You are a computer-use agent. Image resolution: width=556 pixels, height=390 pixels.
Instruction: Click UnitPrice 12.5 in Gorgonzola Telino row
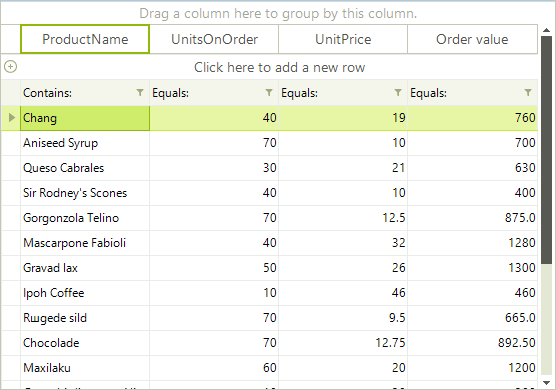[343, 218]
